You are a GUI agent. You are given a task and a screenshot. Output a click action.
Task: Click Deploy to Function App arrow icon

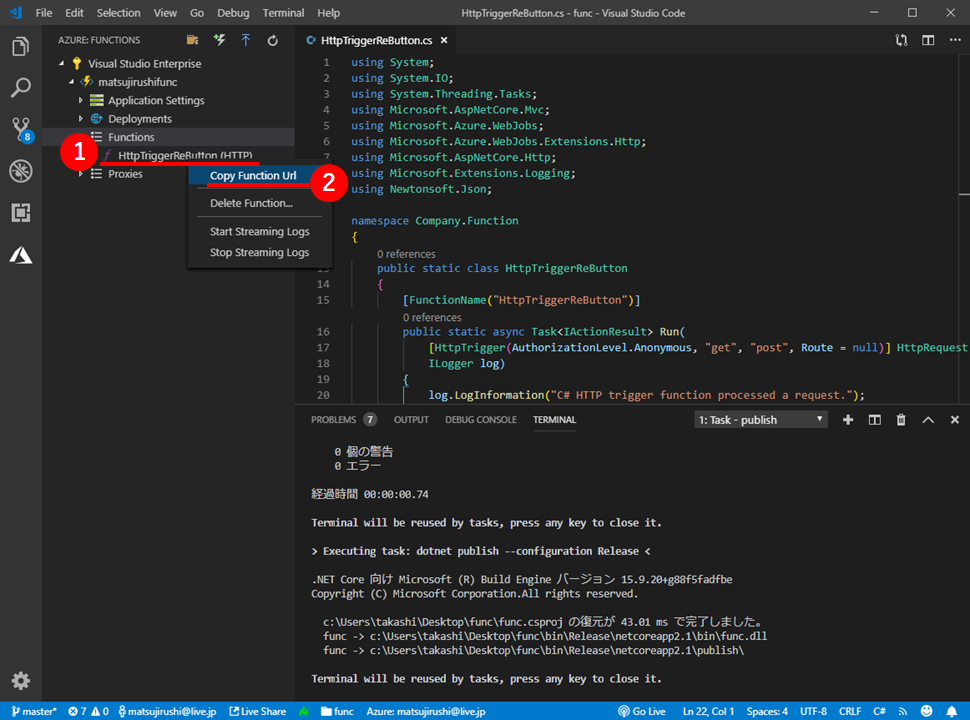246,40
